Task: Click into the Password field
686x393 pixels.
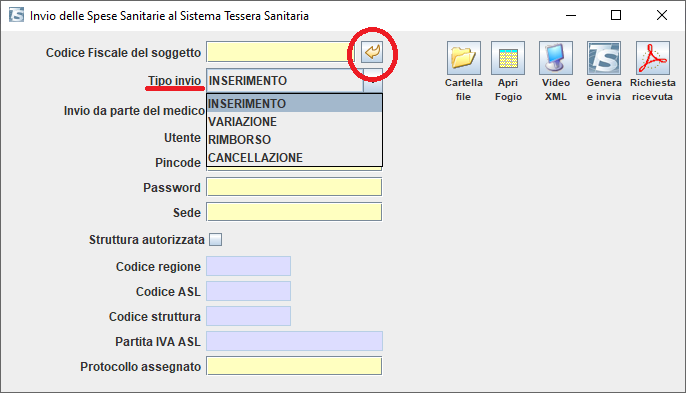Action: point(294,187)
